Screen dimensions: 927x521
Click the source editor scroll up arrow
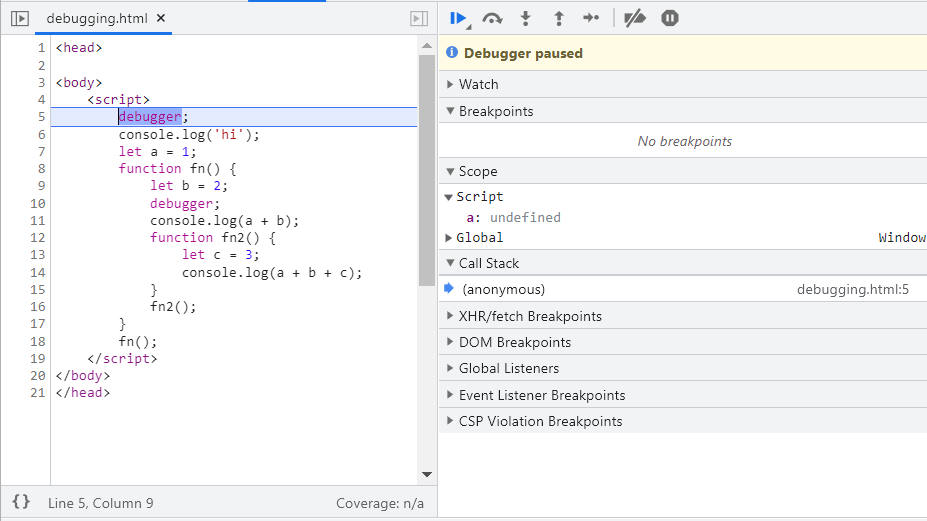[x=427, y=46]
